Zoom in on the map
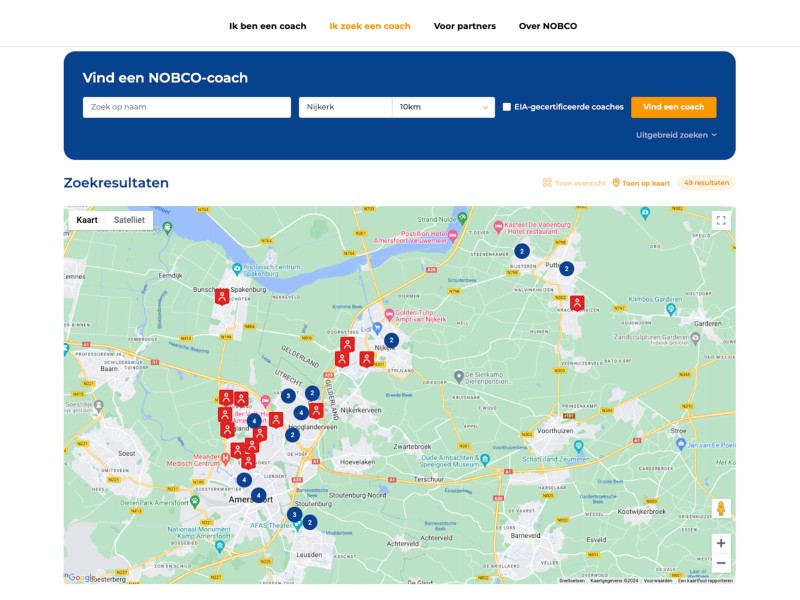Viewport: 800px width, 600px height. pyautogui.click(x=721, y=543)
